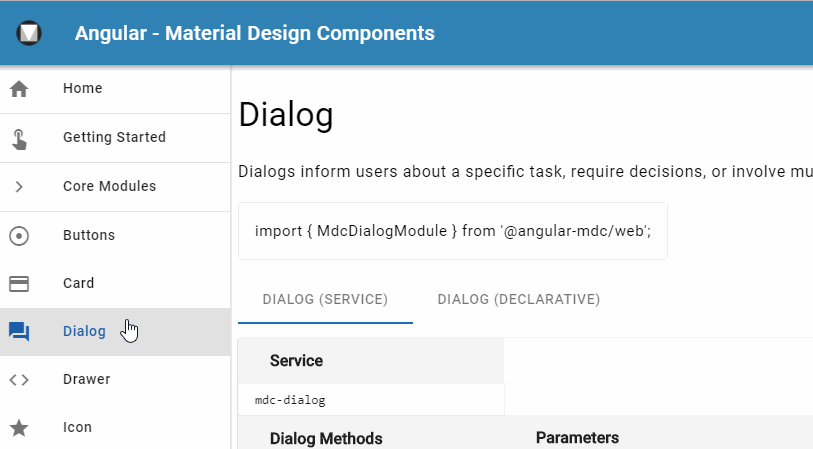Viewport: 813px width, 449px height.
Task: Click the Drawer code brackets icon
Action: click(x=19, y=380)
